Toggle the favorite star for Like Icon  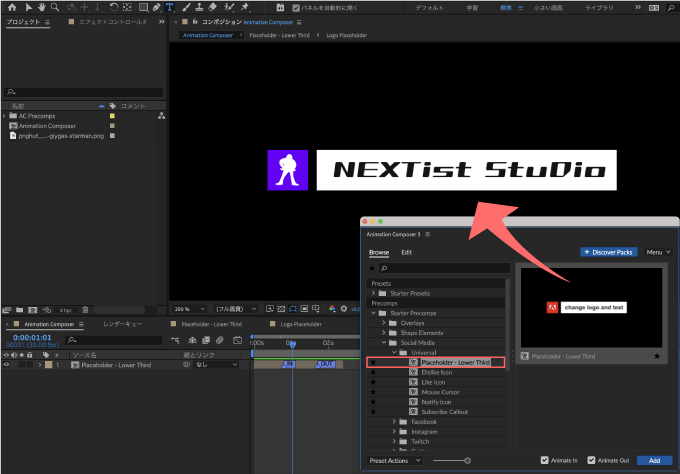tap(373, 382)
